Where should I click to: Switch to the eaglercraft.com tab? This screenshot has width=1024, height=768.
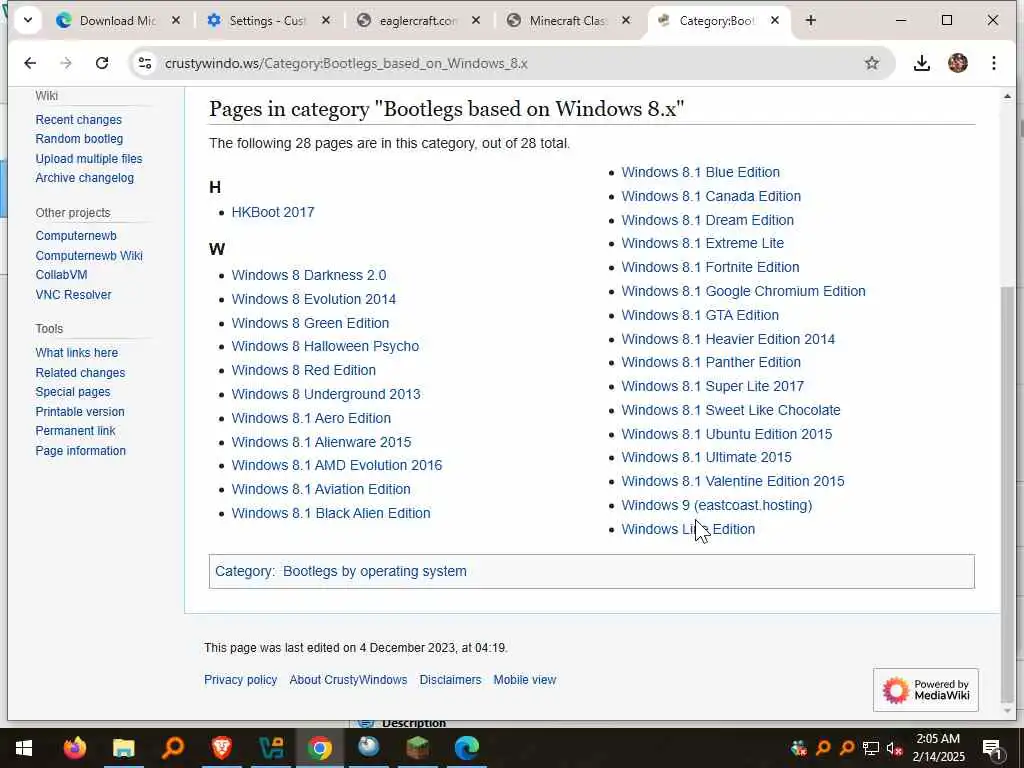point(418,21)
